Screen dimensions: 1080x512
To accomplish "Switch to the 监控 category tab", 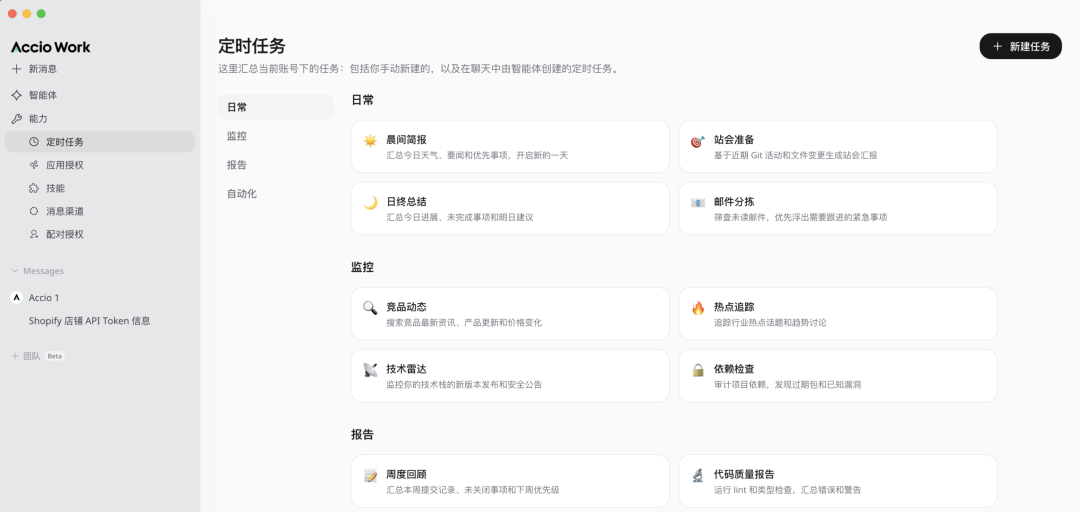I will [x=237, y=136].
